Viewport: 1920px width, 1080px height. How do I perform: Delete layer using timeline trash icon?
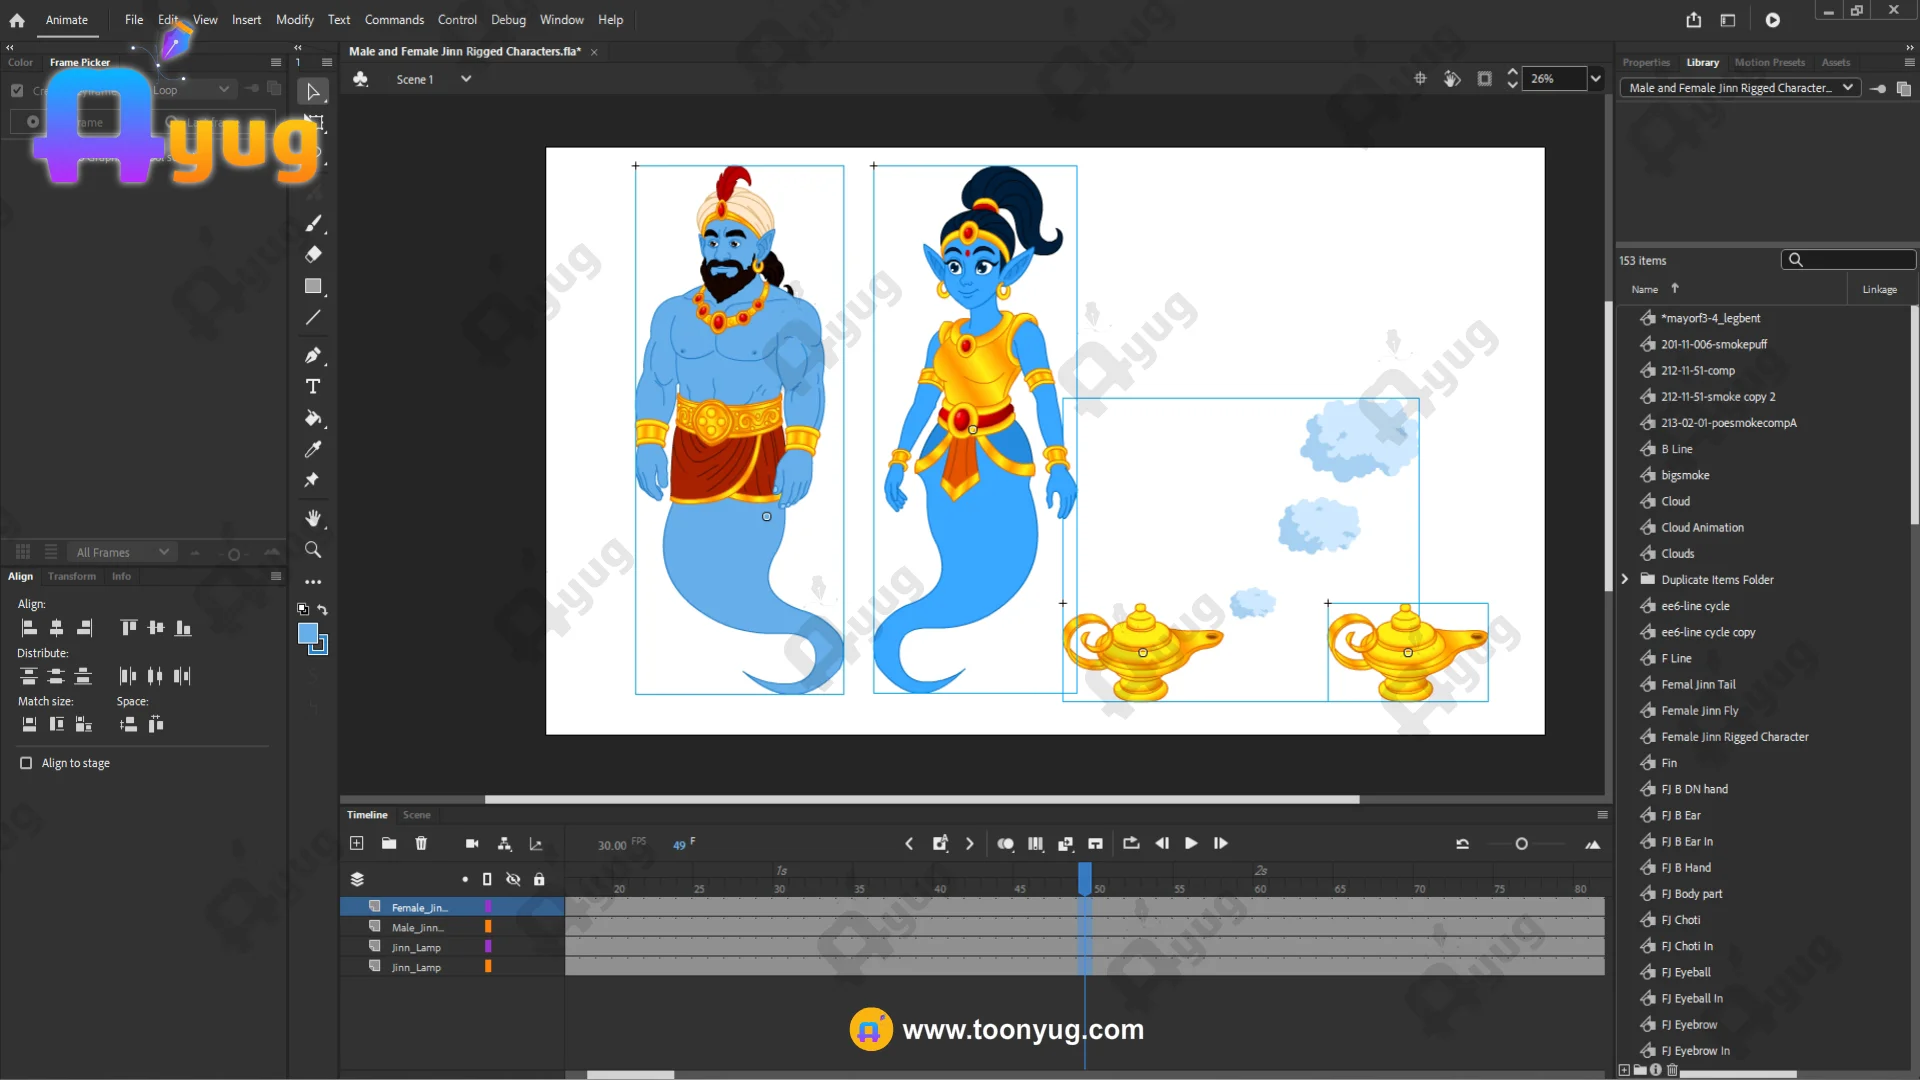[x=421, y=843]
